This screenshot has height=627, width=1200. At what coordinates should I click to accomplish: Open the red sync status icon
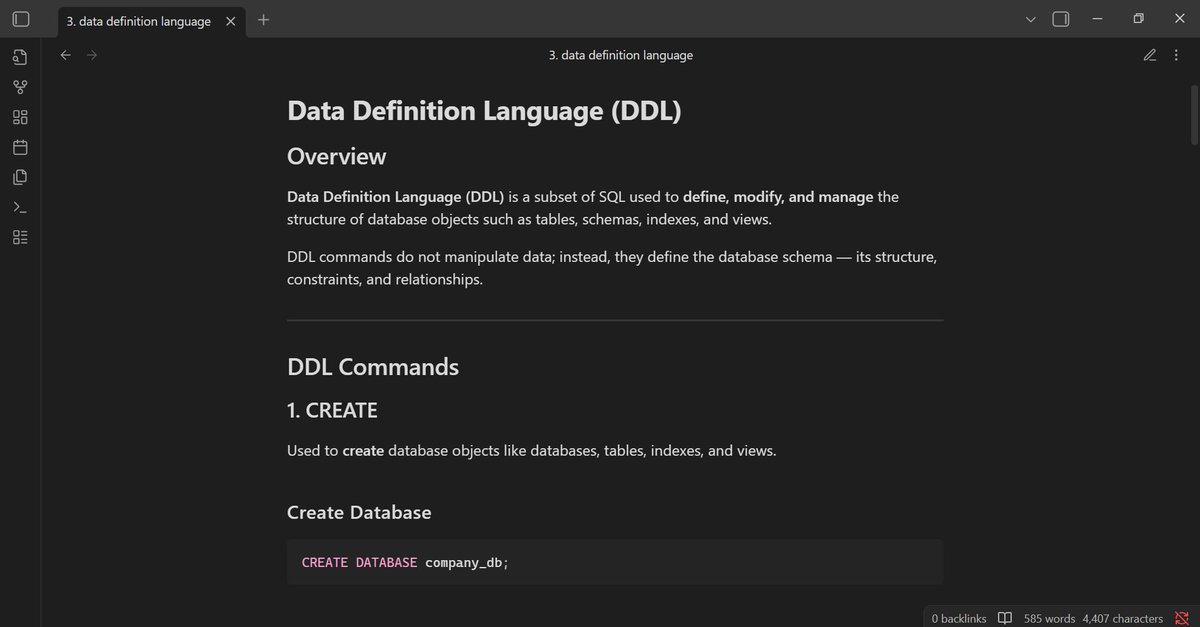pyautogui.click(x=1181, y=618)
